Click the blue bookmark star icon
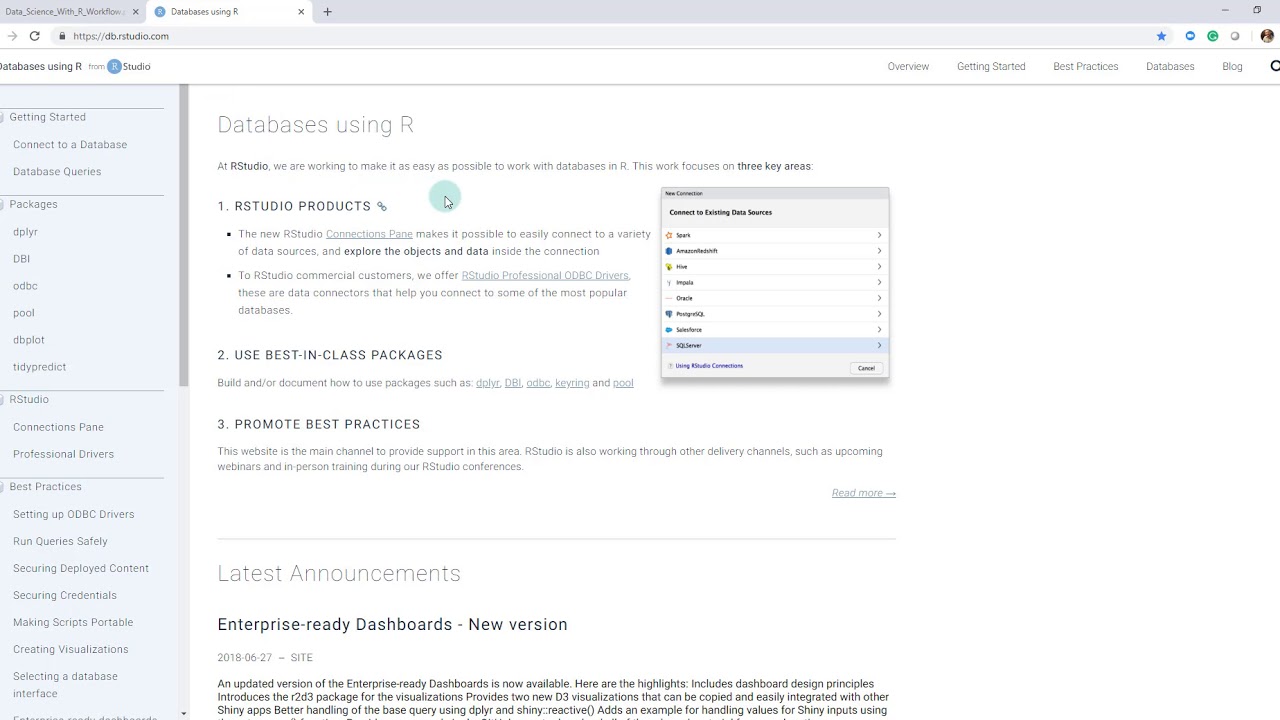1280x720 pixels. [1161, 36]
